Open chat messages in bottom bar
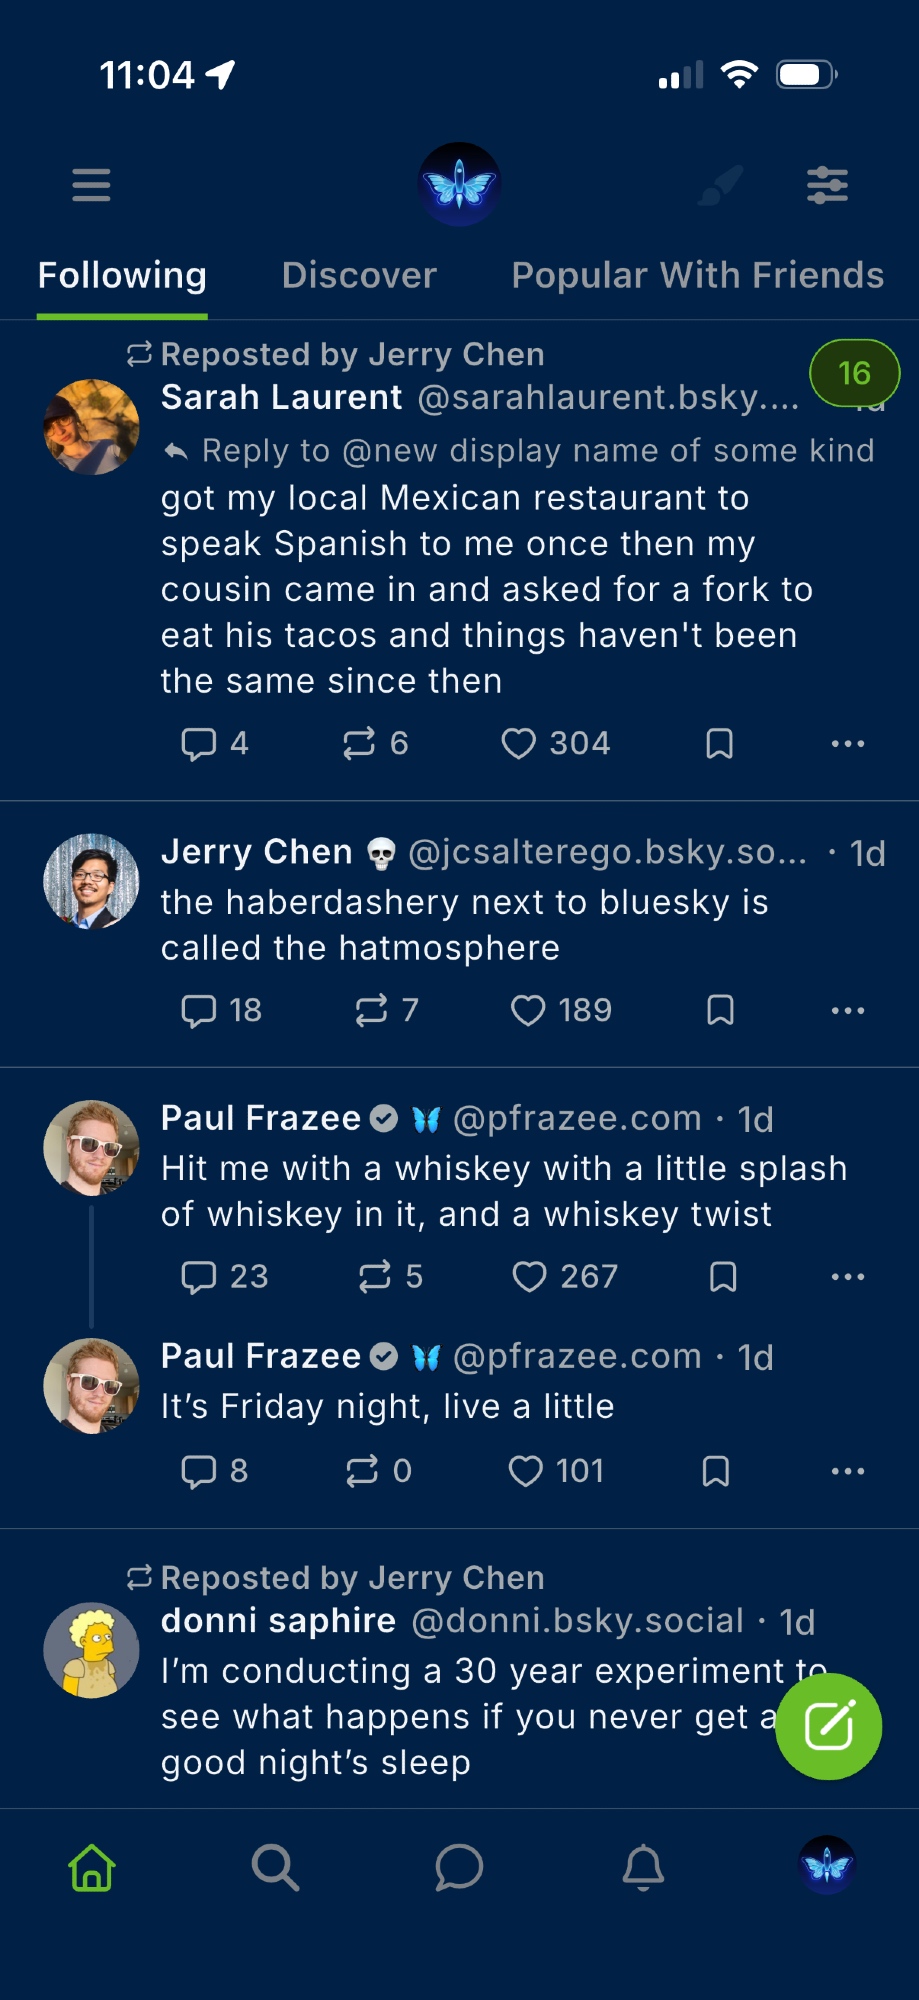The image size is (919, 2000). coord(459,1867)
